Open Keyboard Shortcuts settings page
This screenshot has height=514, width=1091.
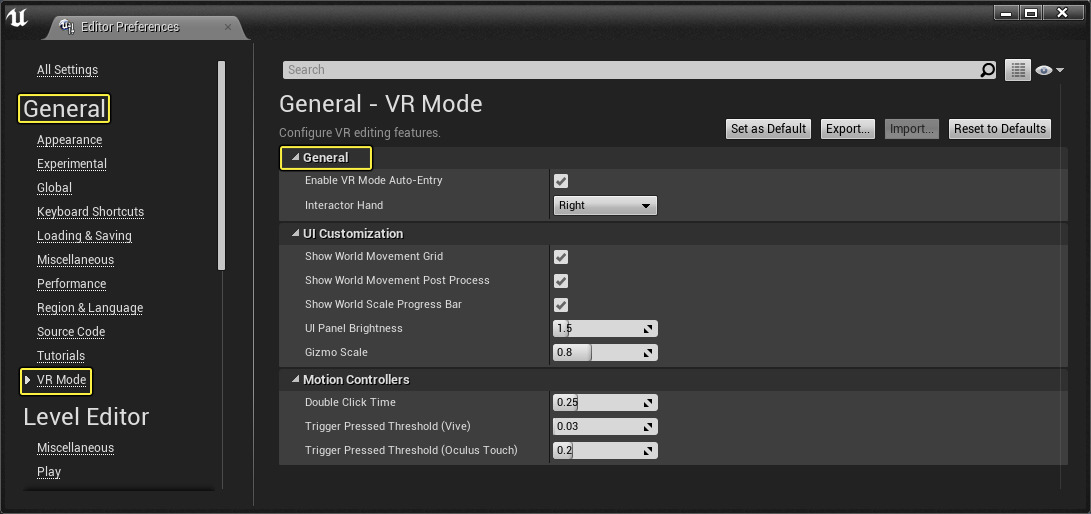coord(90,212)
